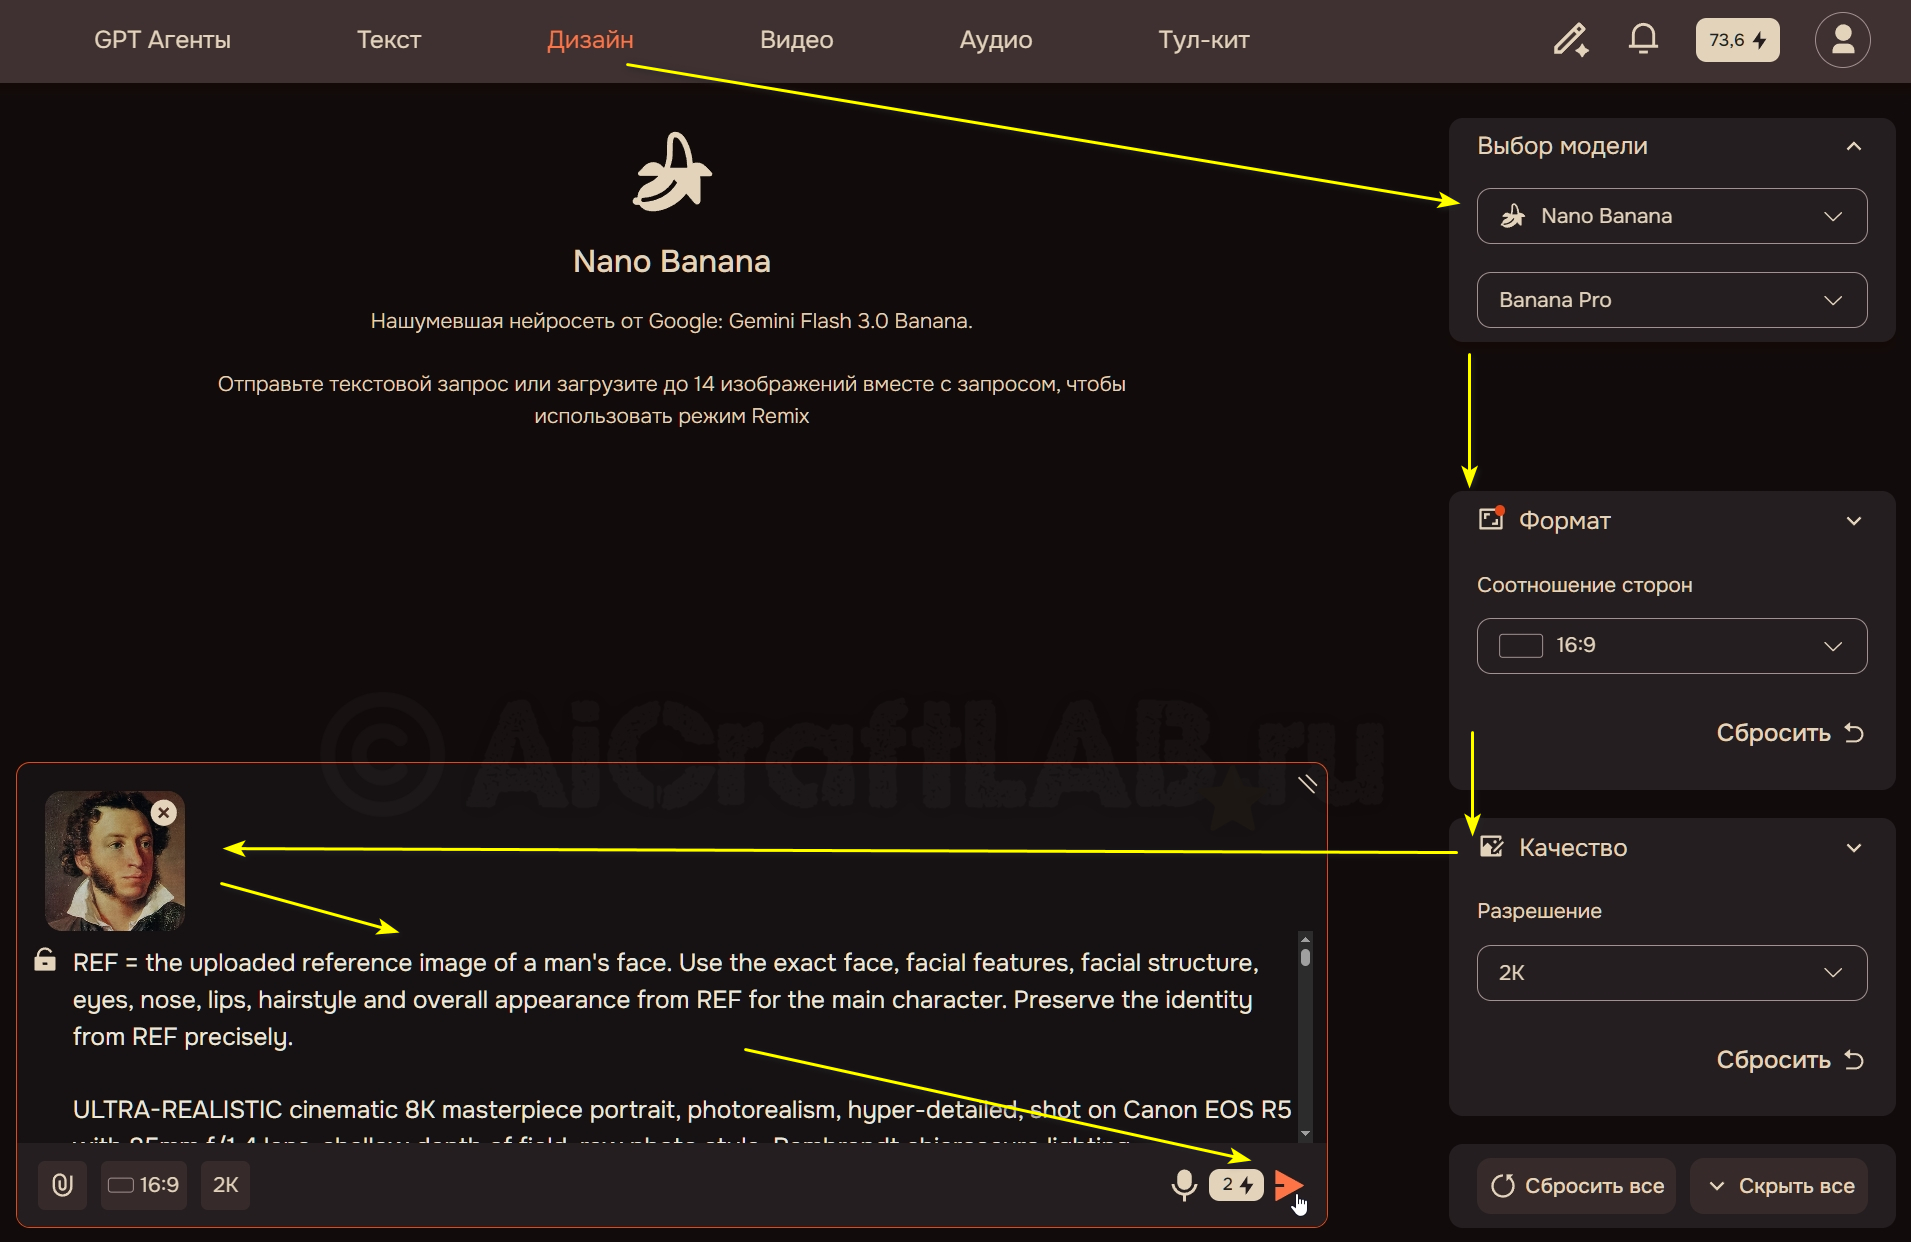Click the prompt scrollbar thumb
Screen dimensions: 1911x1242
coord(1305,957)
